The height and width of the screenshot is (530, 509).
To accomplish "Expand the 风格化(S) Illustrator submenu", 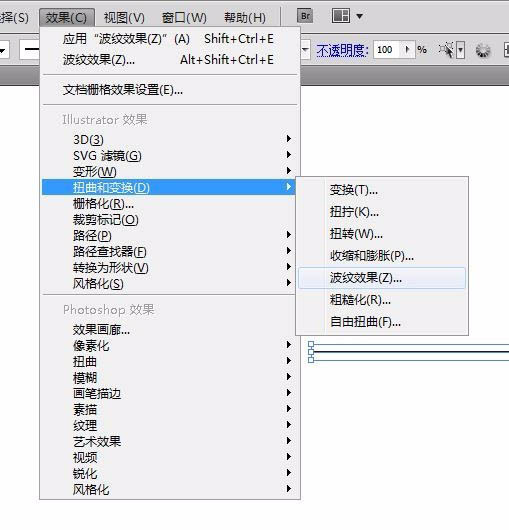I will point(170,284).
